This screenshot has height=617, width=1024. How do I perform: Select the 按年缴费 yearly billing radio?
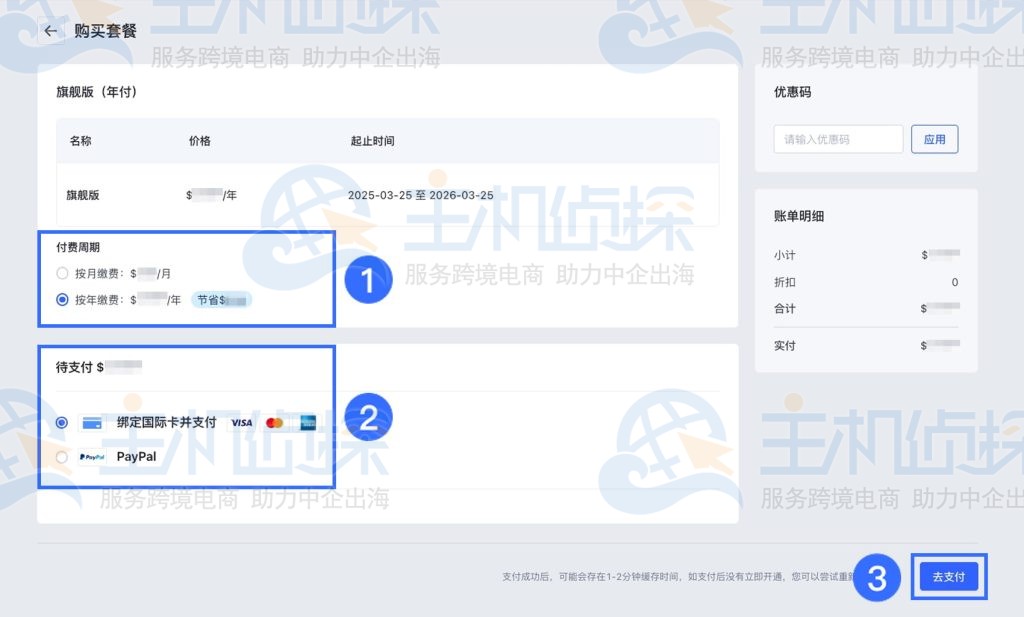(x=60, y=299)
